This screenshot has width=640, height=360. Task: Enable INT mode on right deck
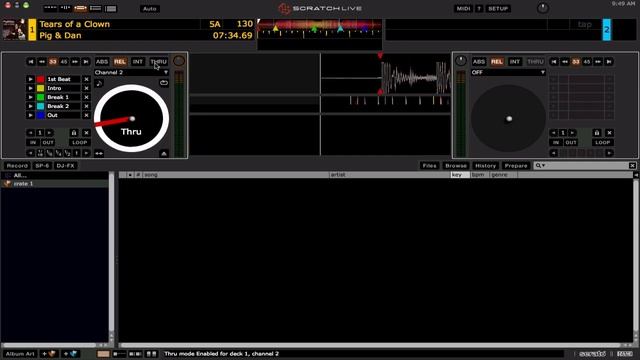coord(515,62)
